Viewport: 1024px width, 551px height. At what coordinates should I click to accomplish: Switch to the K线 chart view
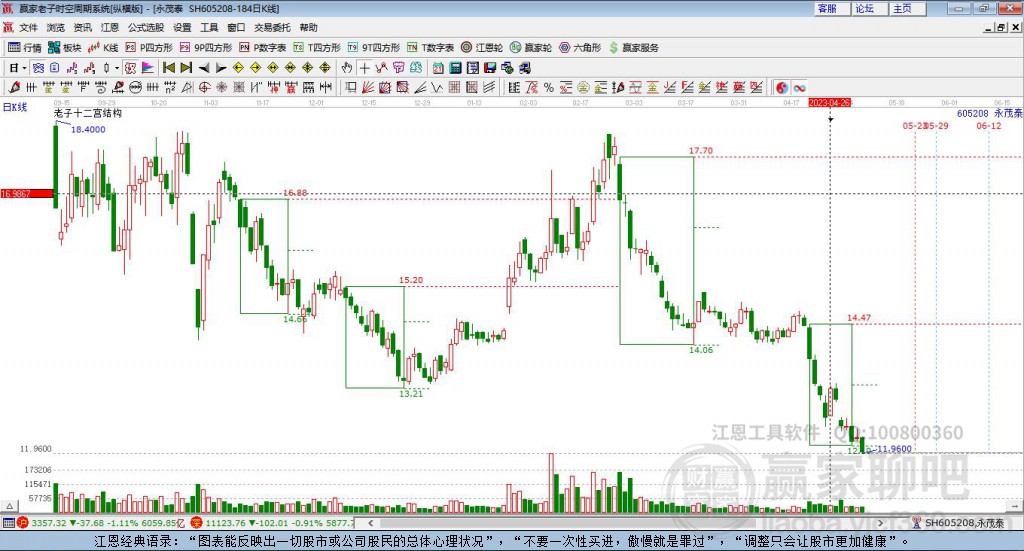(103, 48)
